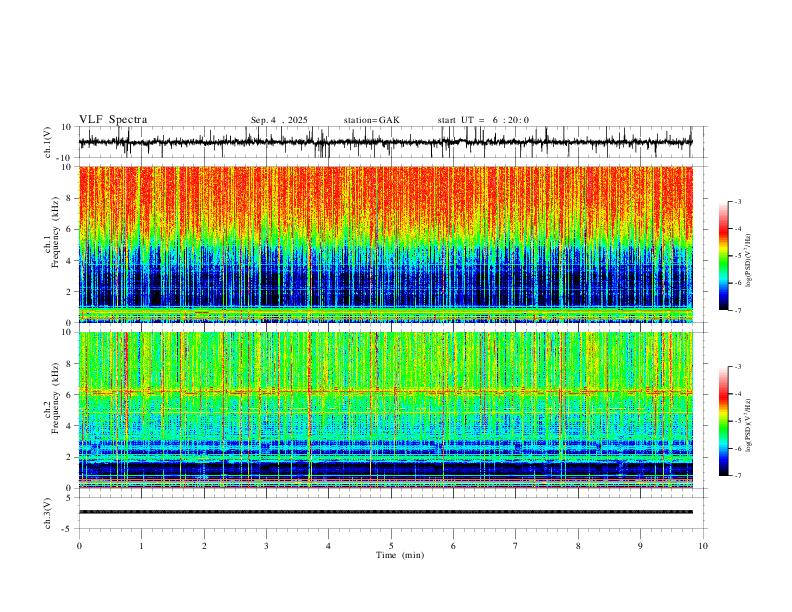Select the 'start UT = 6 : 20: 0' text

tap(483, 120)
